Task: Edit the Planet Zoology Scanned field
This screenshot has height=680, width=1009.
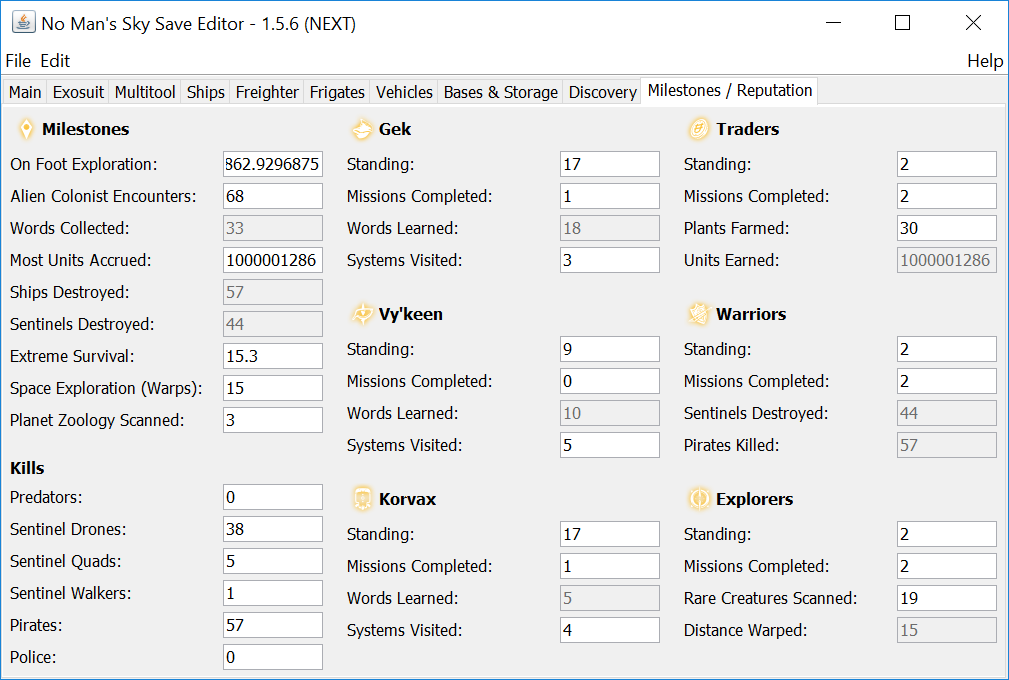Action: [x=273, y=420]
